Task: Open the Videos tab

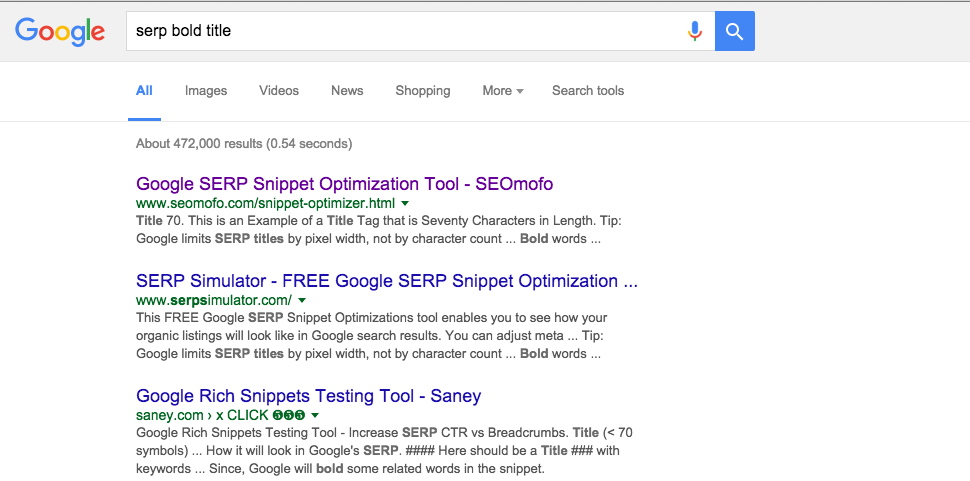Action: pyautogui.click(x=279, y=91)
